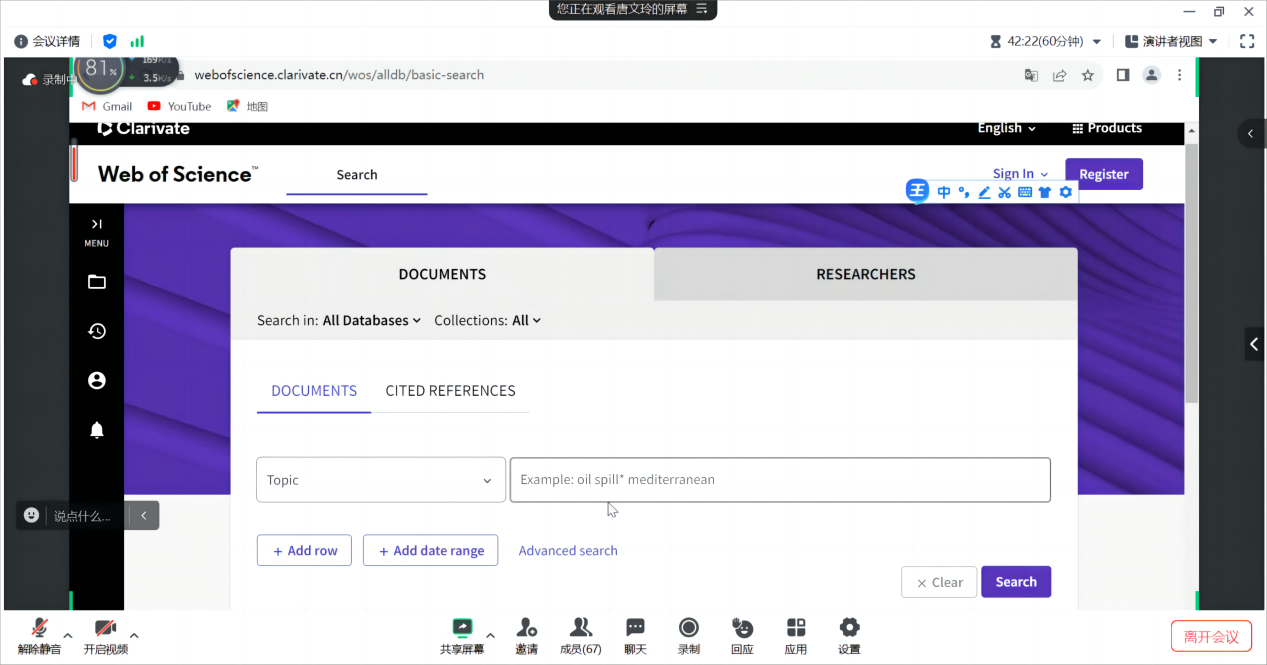Screen dimensions: 1267x665
Task: Switch to the RESEARCHERS tab
Action: tap(865, 274)
